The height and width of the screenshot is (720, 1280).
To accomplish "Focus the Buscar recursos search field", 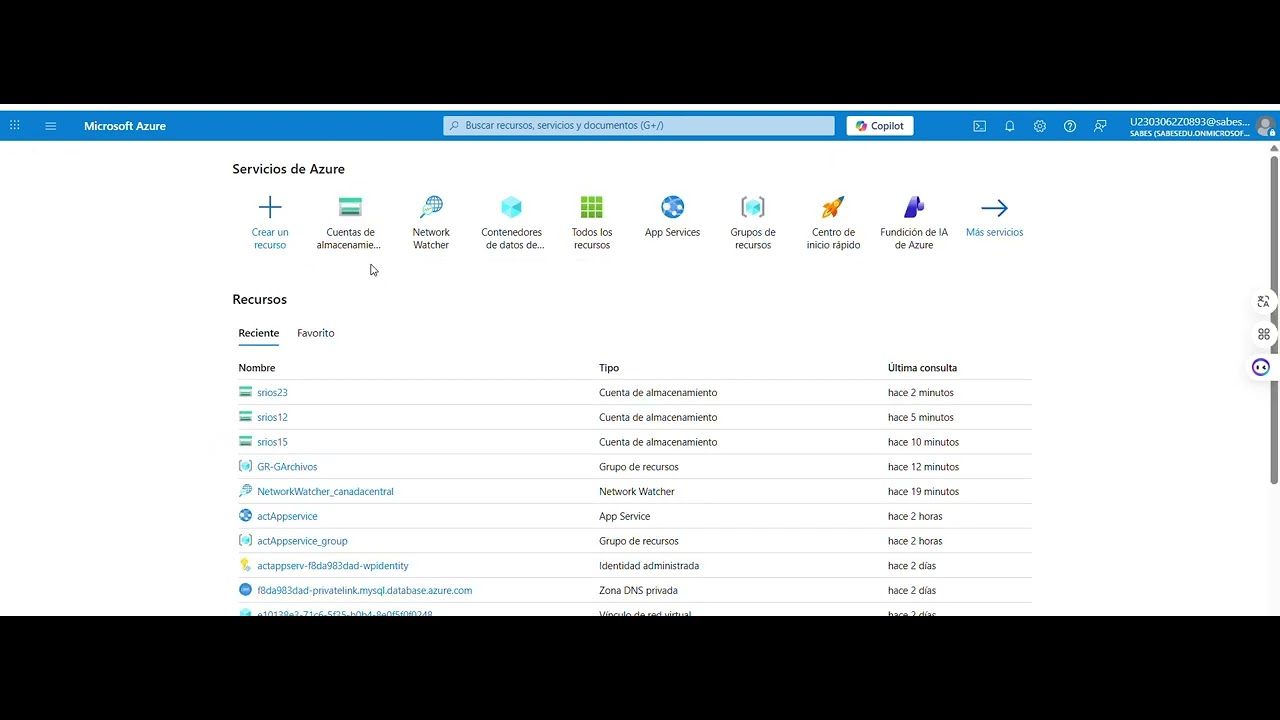I will tap(639, 126).
